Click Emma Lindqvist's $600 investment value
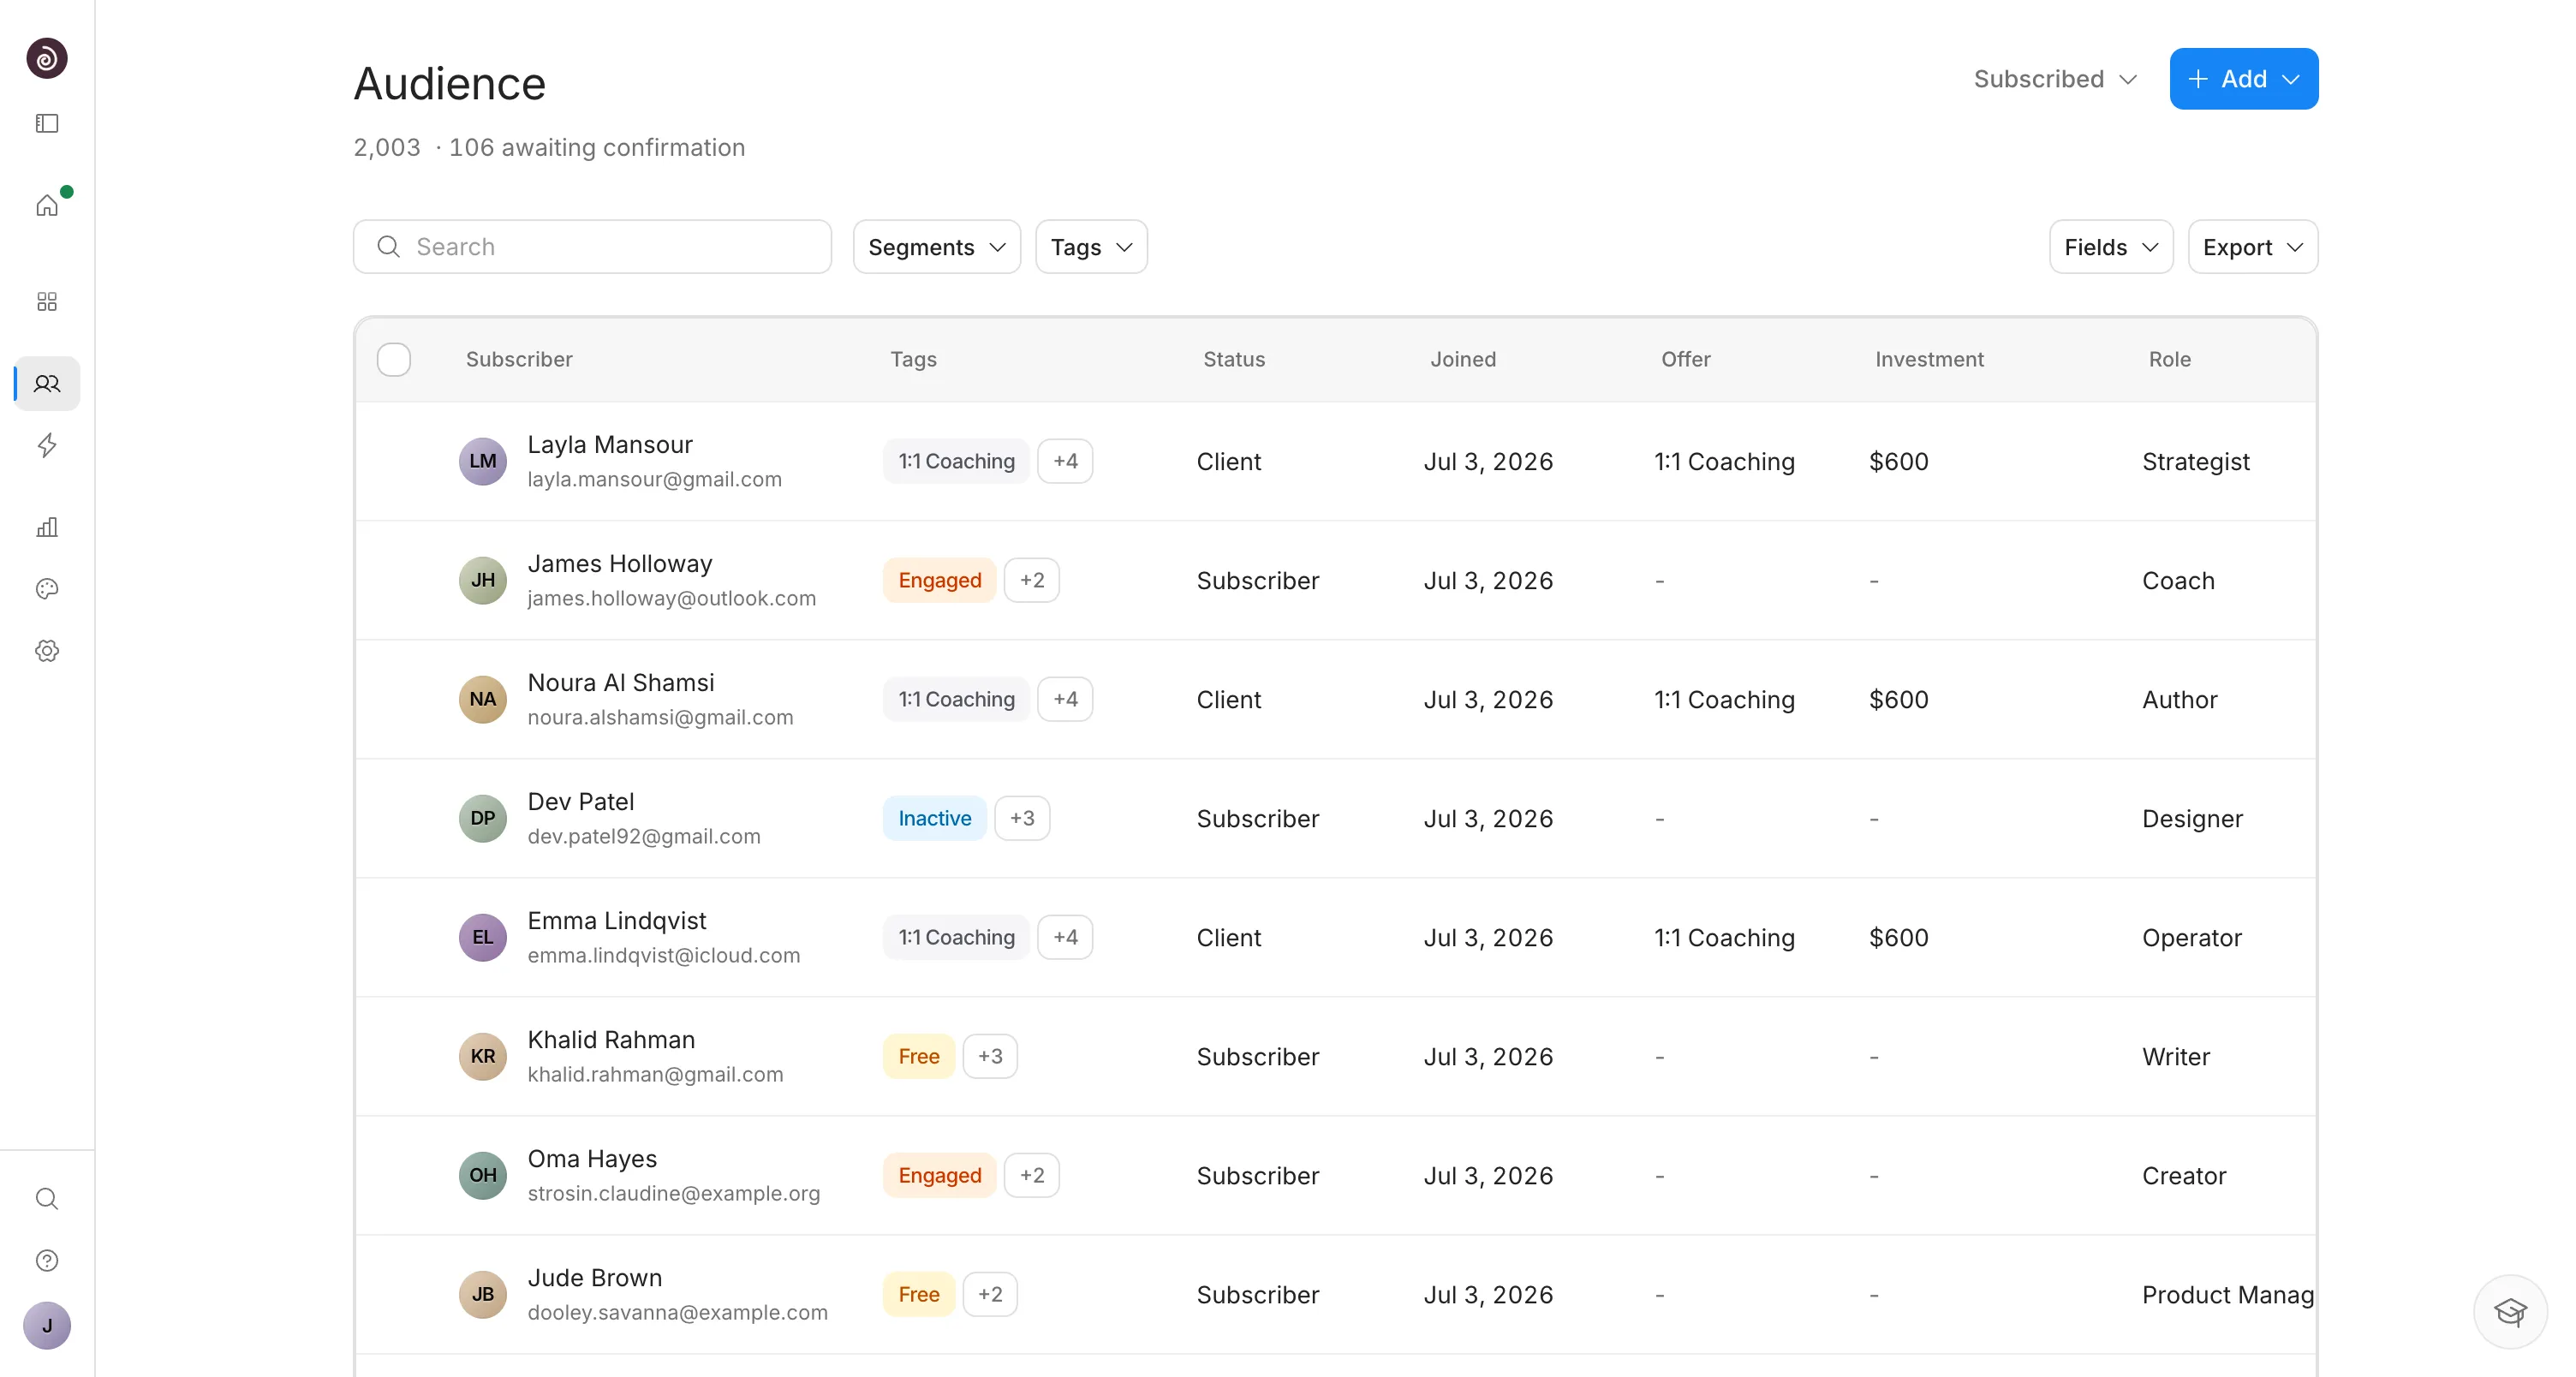Viewport: 2576px width, 1377px height. click(1899, 937)
